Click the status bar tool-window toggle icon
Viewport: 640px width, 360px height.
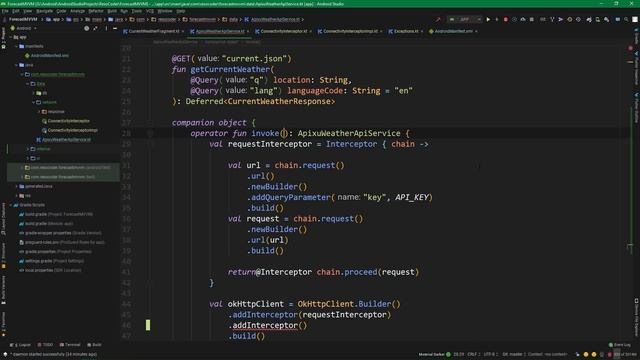pos(5,354)
